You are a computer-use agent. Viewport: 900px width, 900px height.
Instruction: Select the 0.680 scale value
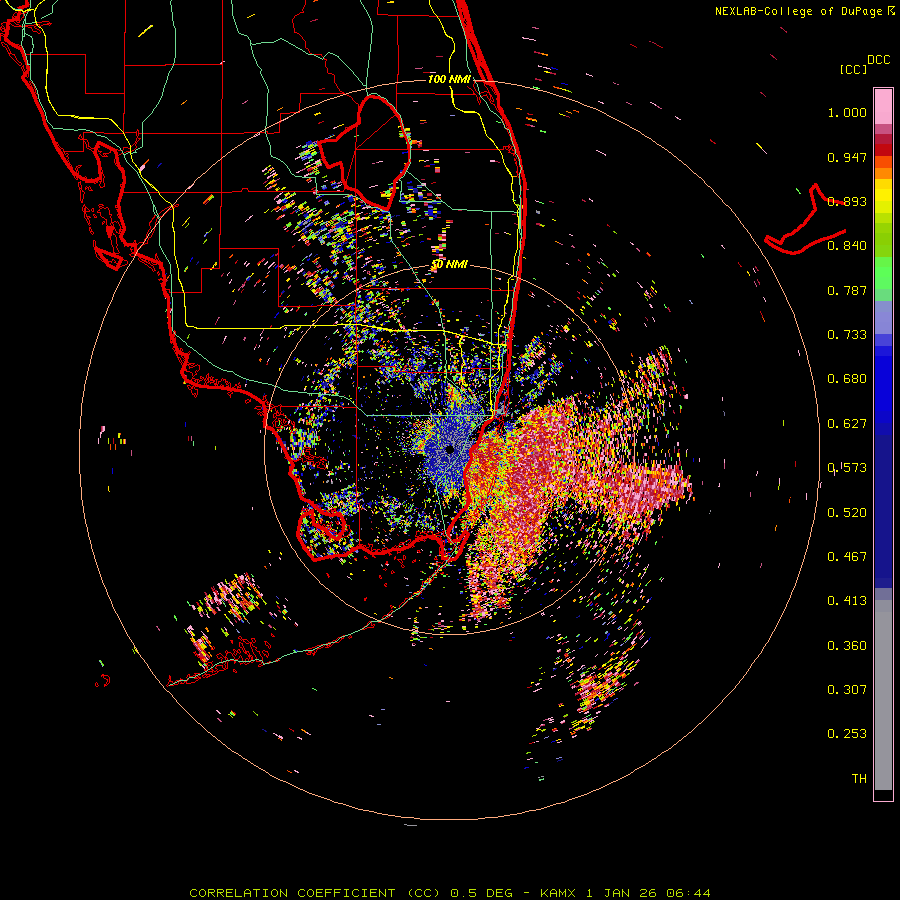[x=847, y=379]
